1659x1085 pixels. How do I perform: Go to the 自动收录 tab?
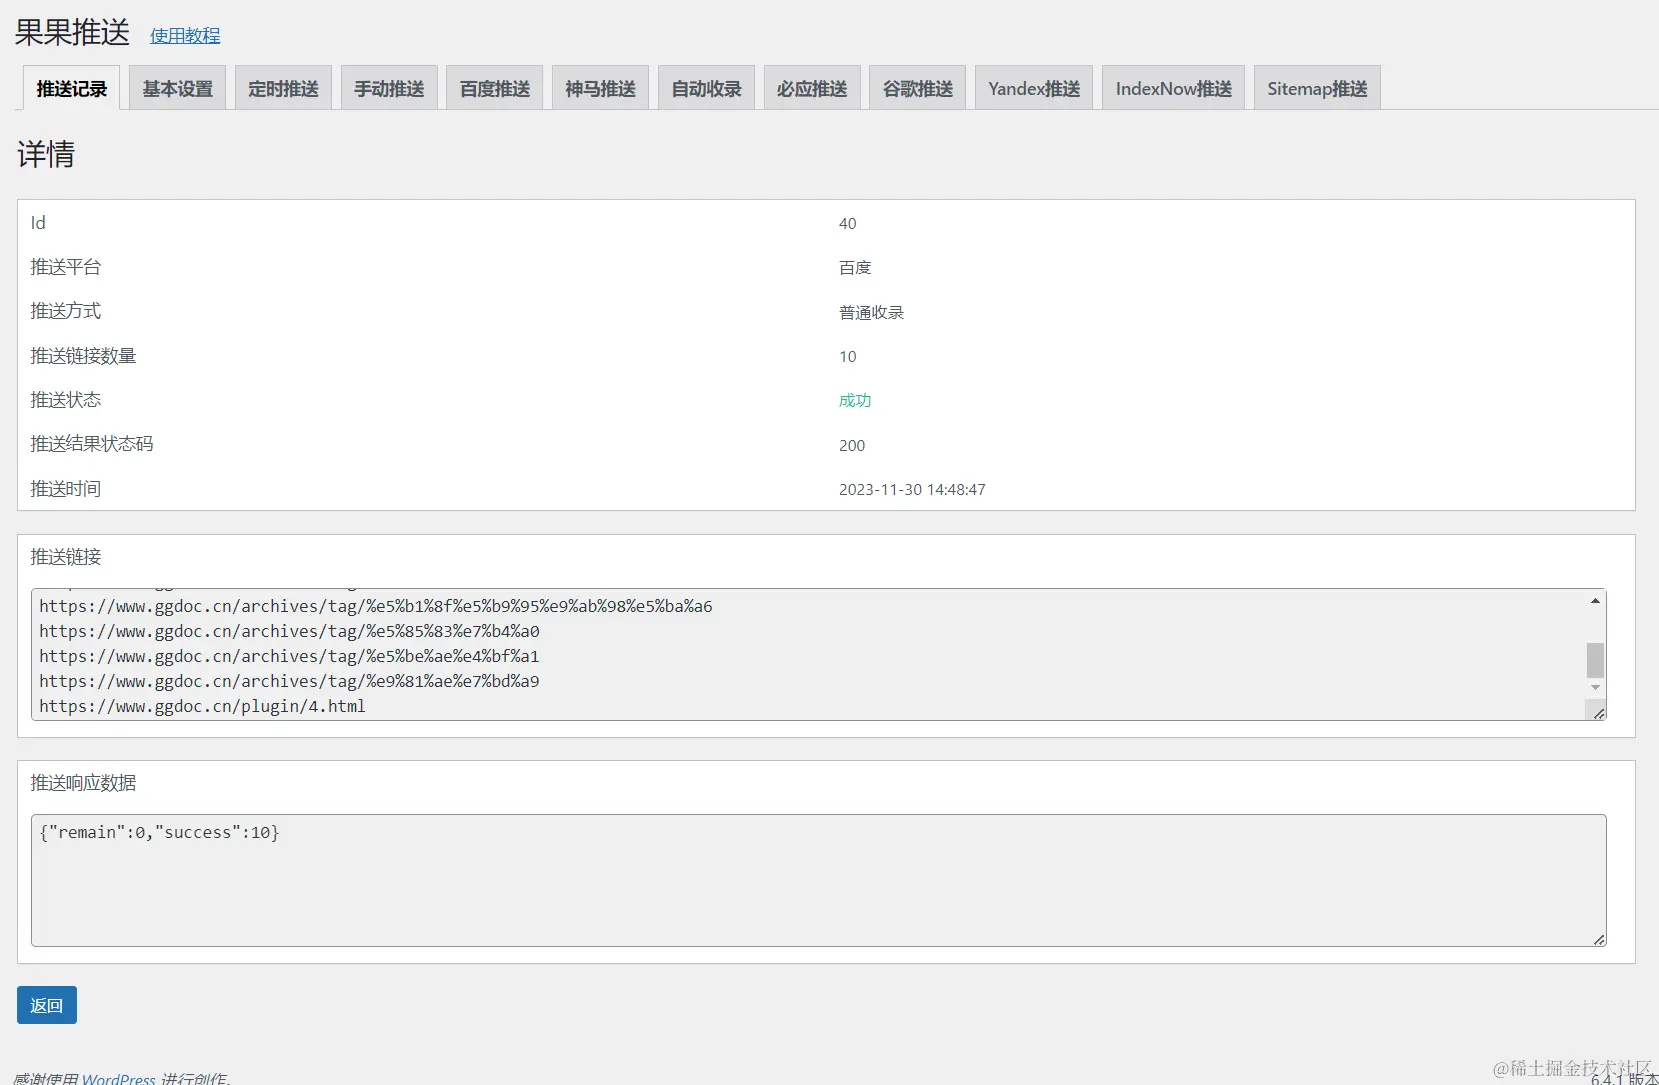coord(707,88)
